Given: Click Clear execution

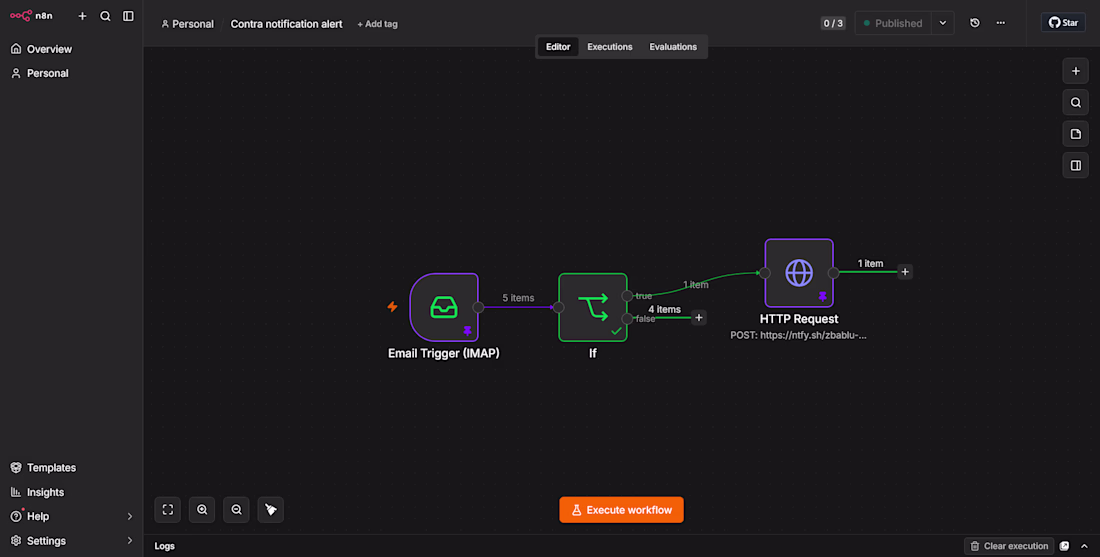Looking at the screenshot, I should point(1010,546).
